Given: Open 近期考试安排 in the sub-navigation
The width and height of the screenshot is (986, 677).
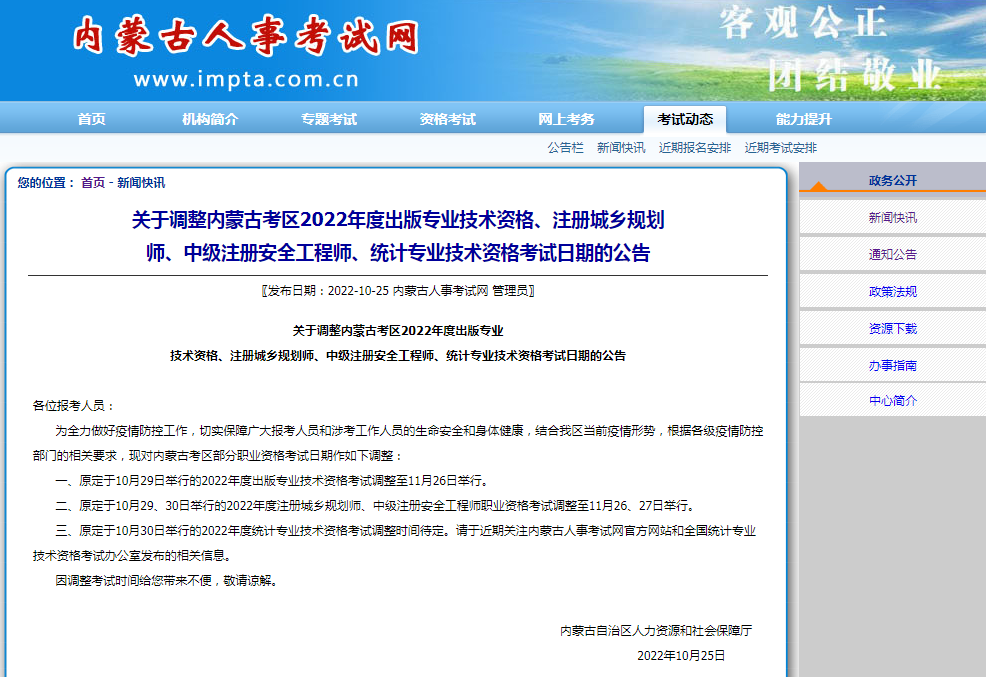Looking at the screenshot, I should coord(780,148).
